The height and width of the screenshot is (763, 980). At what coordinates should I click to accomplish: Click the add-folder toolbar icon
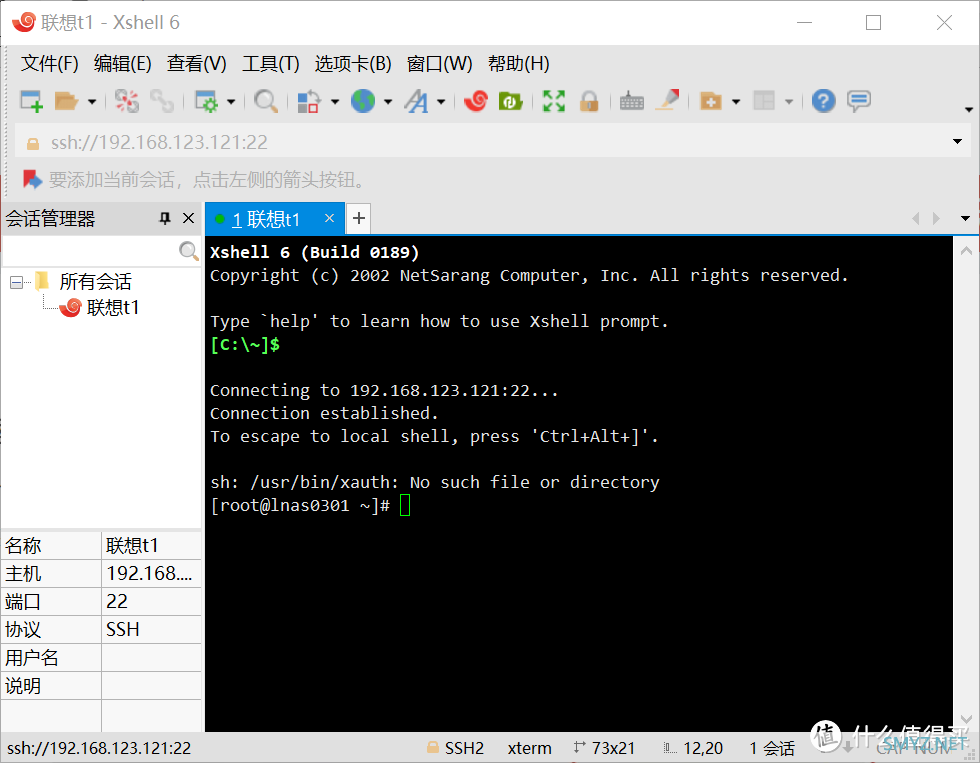click(x=711, y=101)
